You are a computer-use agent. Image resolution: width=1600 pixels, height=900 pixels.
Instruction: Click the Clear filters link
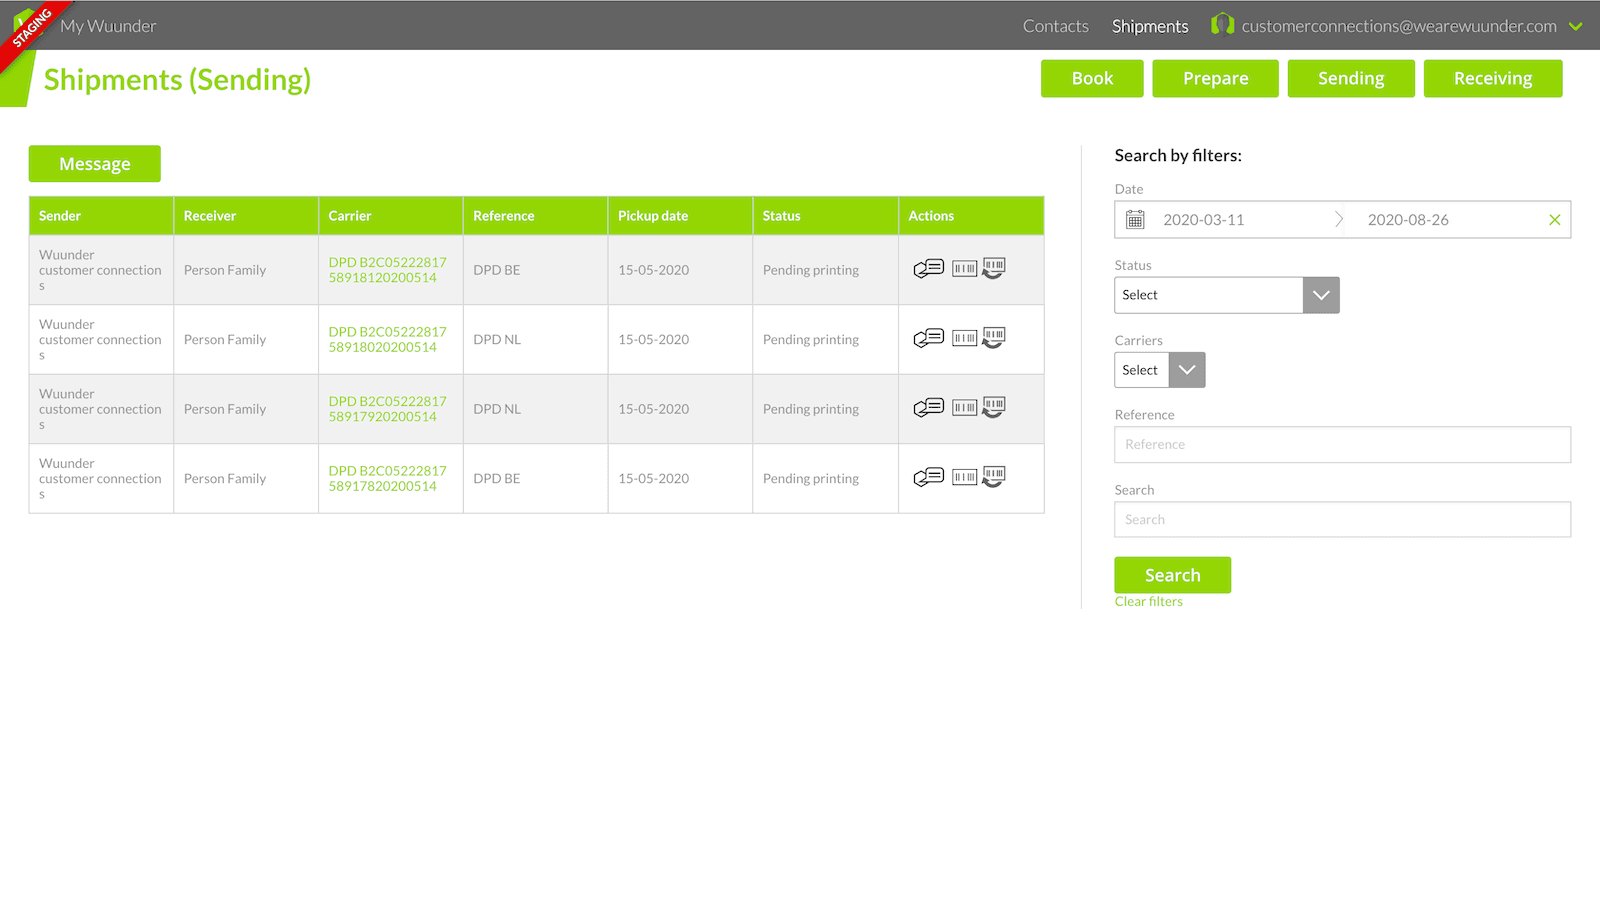(x=1148, y=601)
